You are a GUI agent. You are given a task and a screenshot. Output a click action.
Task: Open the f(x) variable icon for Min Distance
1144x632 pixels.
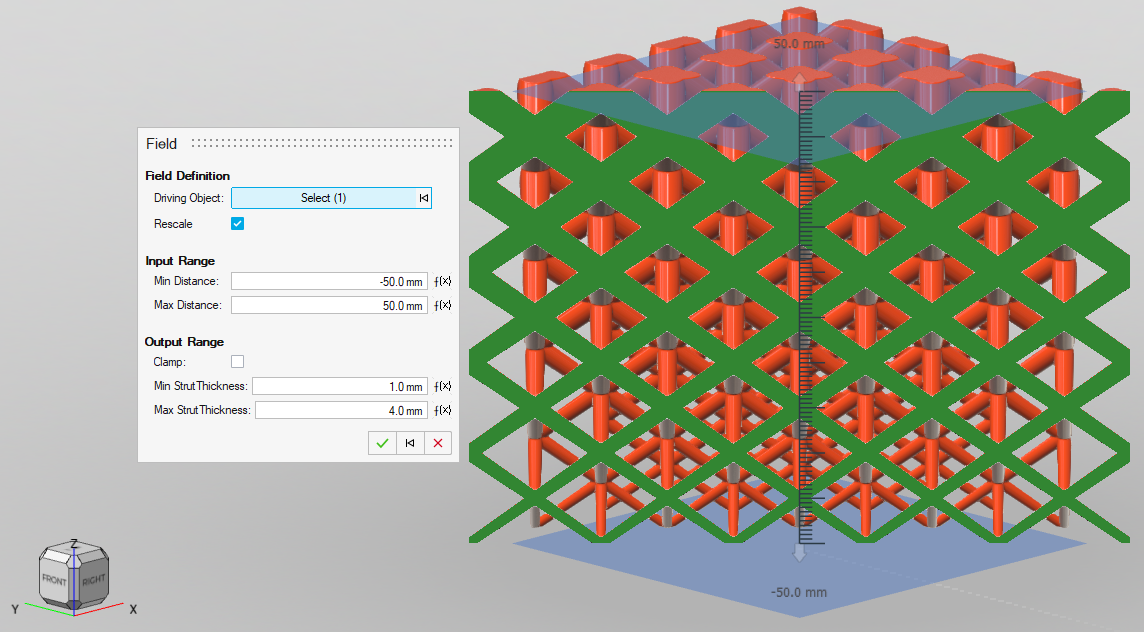pyautogui.click(x=443, y=281)
